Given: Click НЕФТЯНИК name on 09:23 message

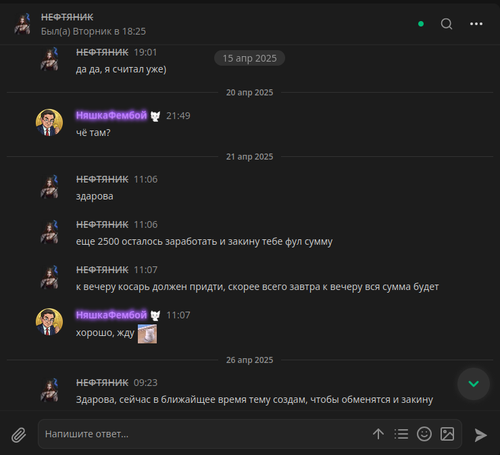Looking at the screenshot, I should coord(102,382).
